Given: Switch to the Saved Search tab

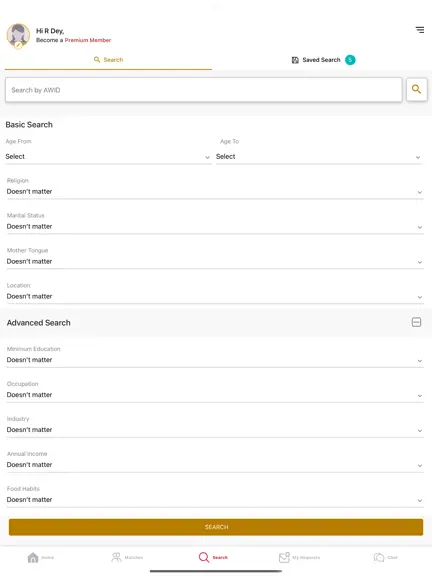Looking at the screenshot, I should tap(323, 60).
